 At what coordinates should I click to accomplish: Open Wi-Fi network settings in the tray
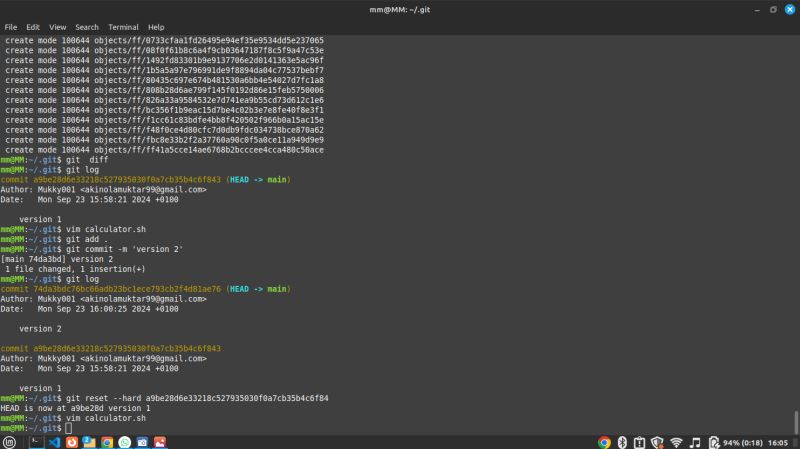tap(676, 442)
